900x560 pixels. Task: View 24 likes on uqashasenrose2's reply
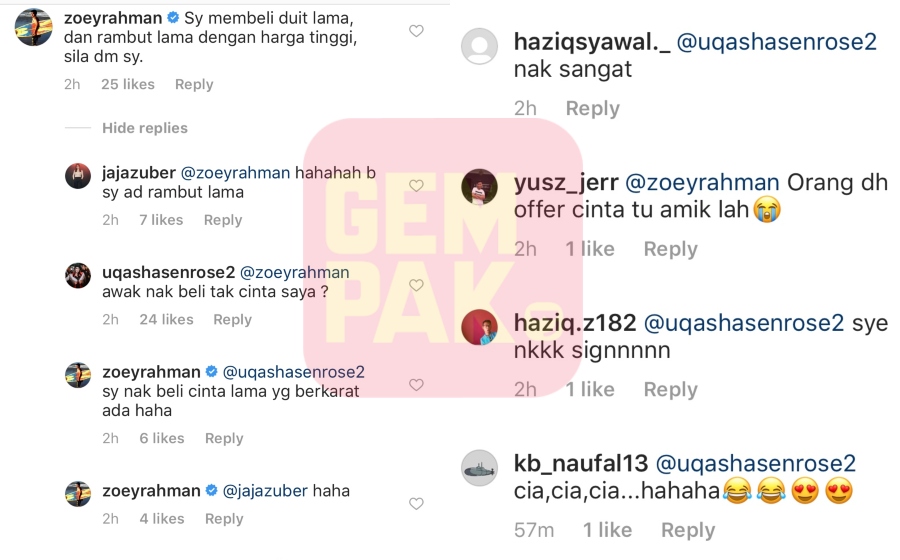click(x=166, y=320)
